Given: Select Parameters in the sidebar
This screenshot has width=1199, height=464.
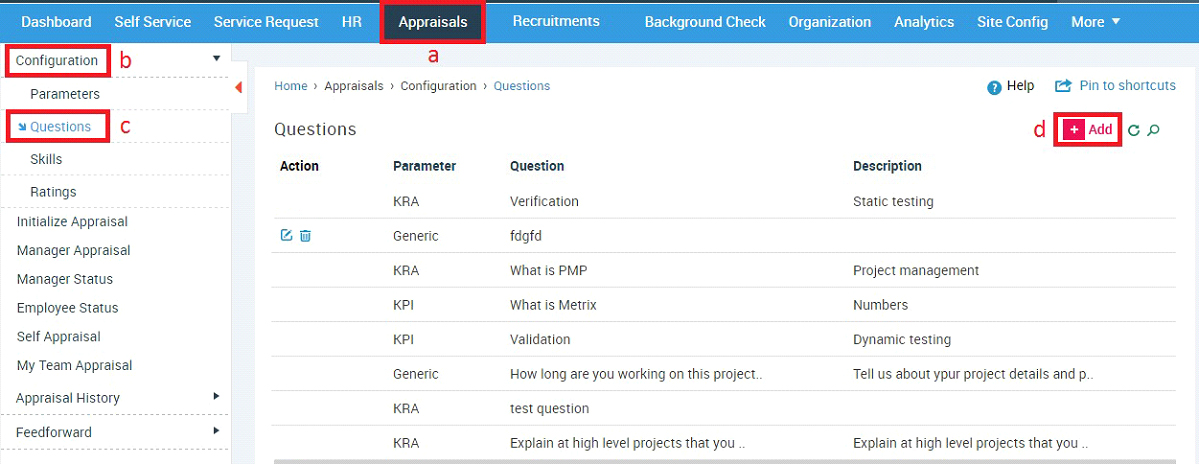Looking at the screenshot, I should point(65,94).
